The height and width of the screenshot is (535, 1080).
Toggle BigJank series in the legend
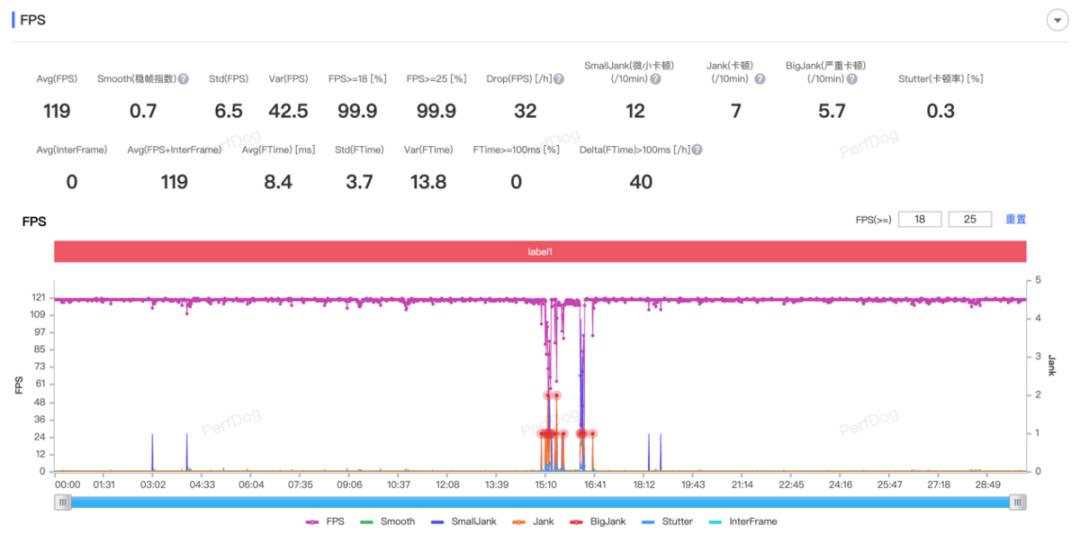tap(597, 522)
